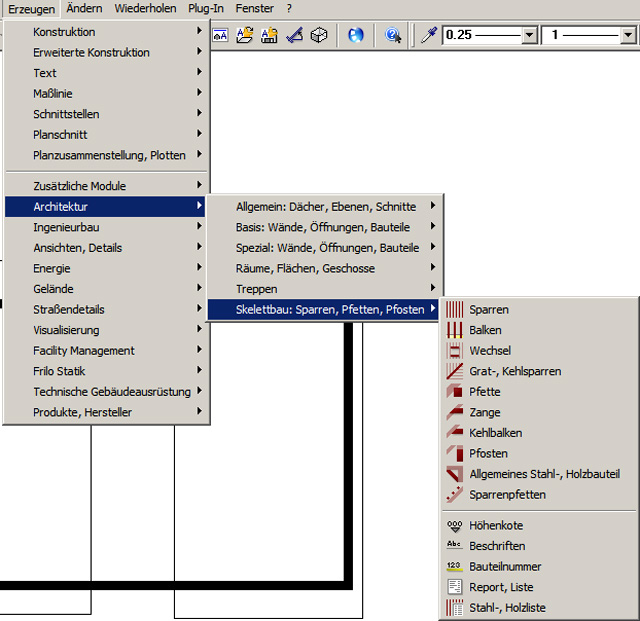Pick the Wechsel tool icon
This screenshot has width=640, height=621.
454,351
